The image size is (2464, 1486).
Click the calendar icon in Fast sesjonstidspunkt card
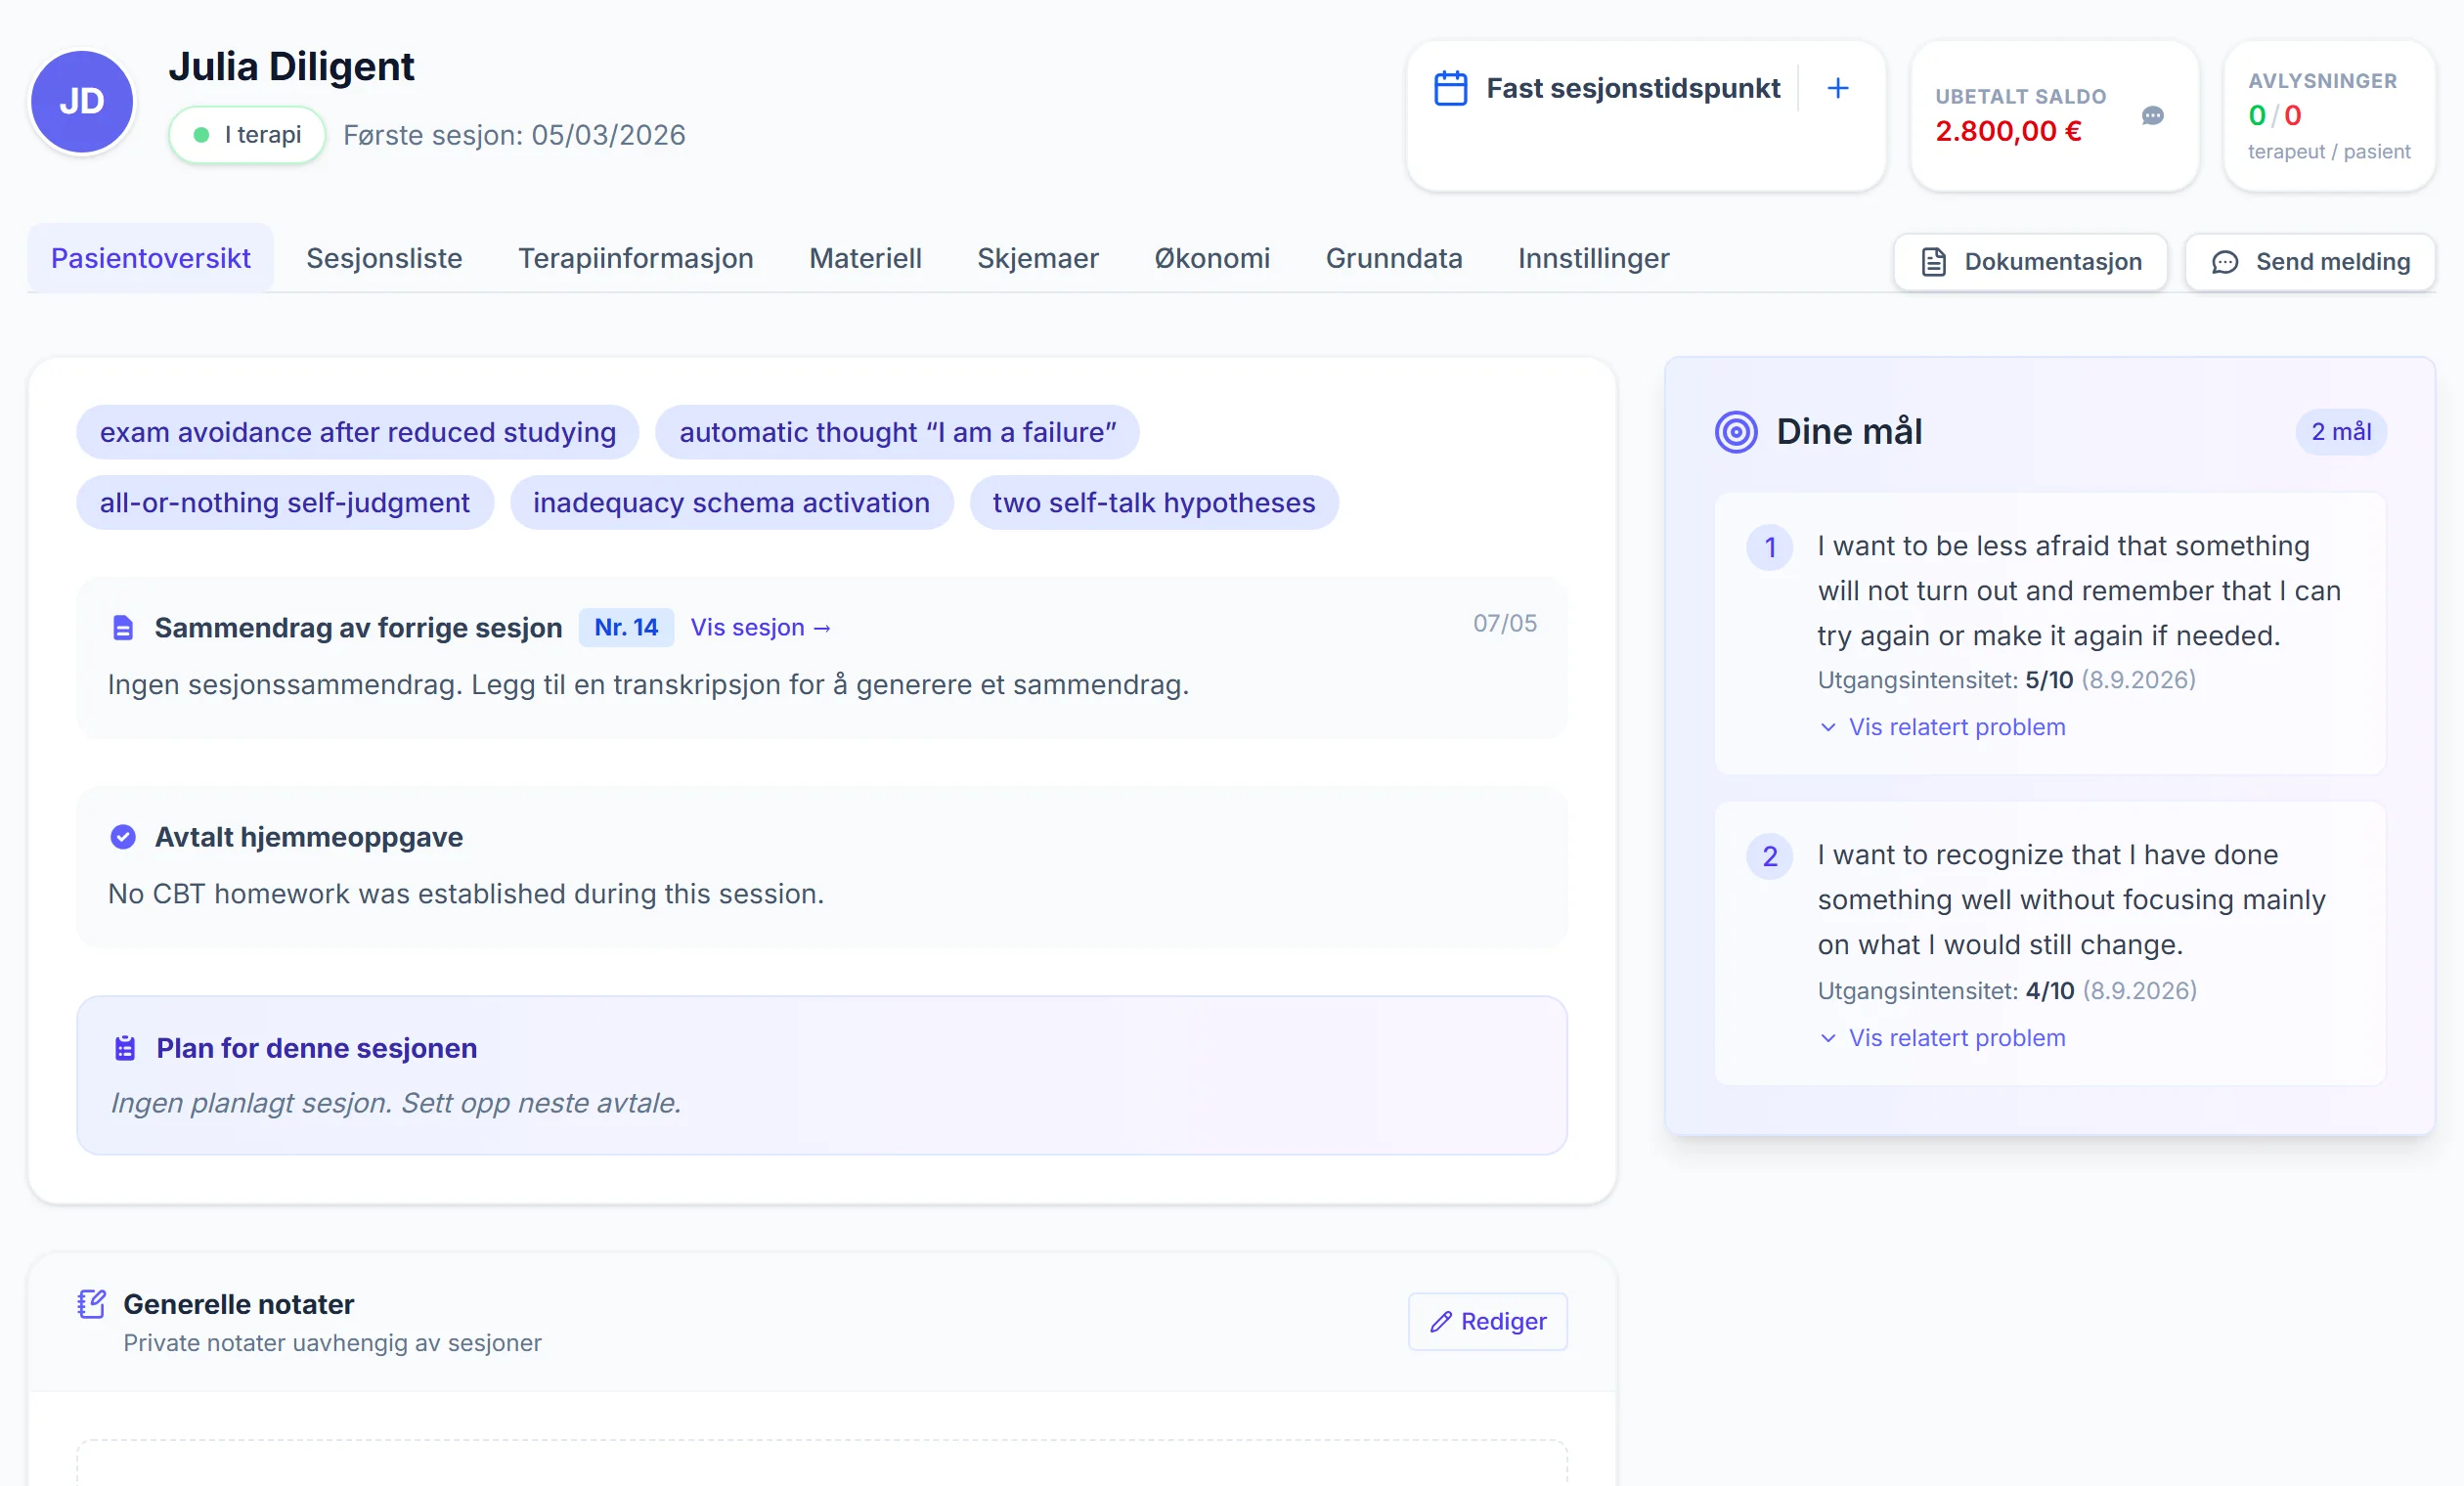pos(1450,88)
